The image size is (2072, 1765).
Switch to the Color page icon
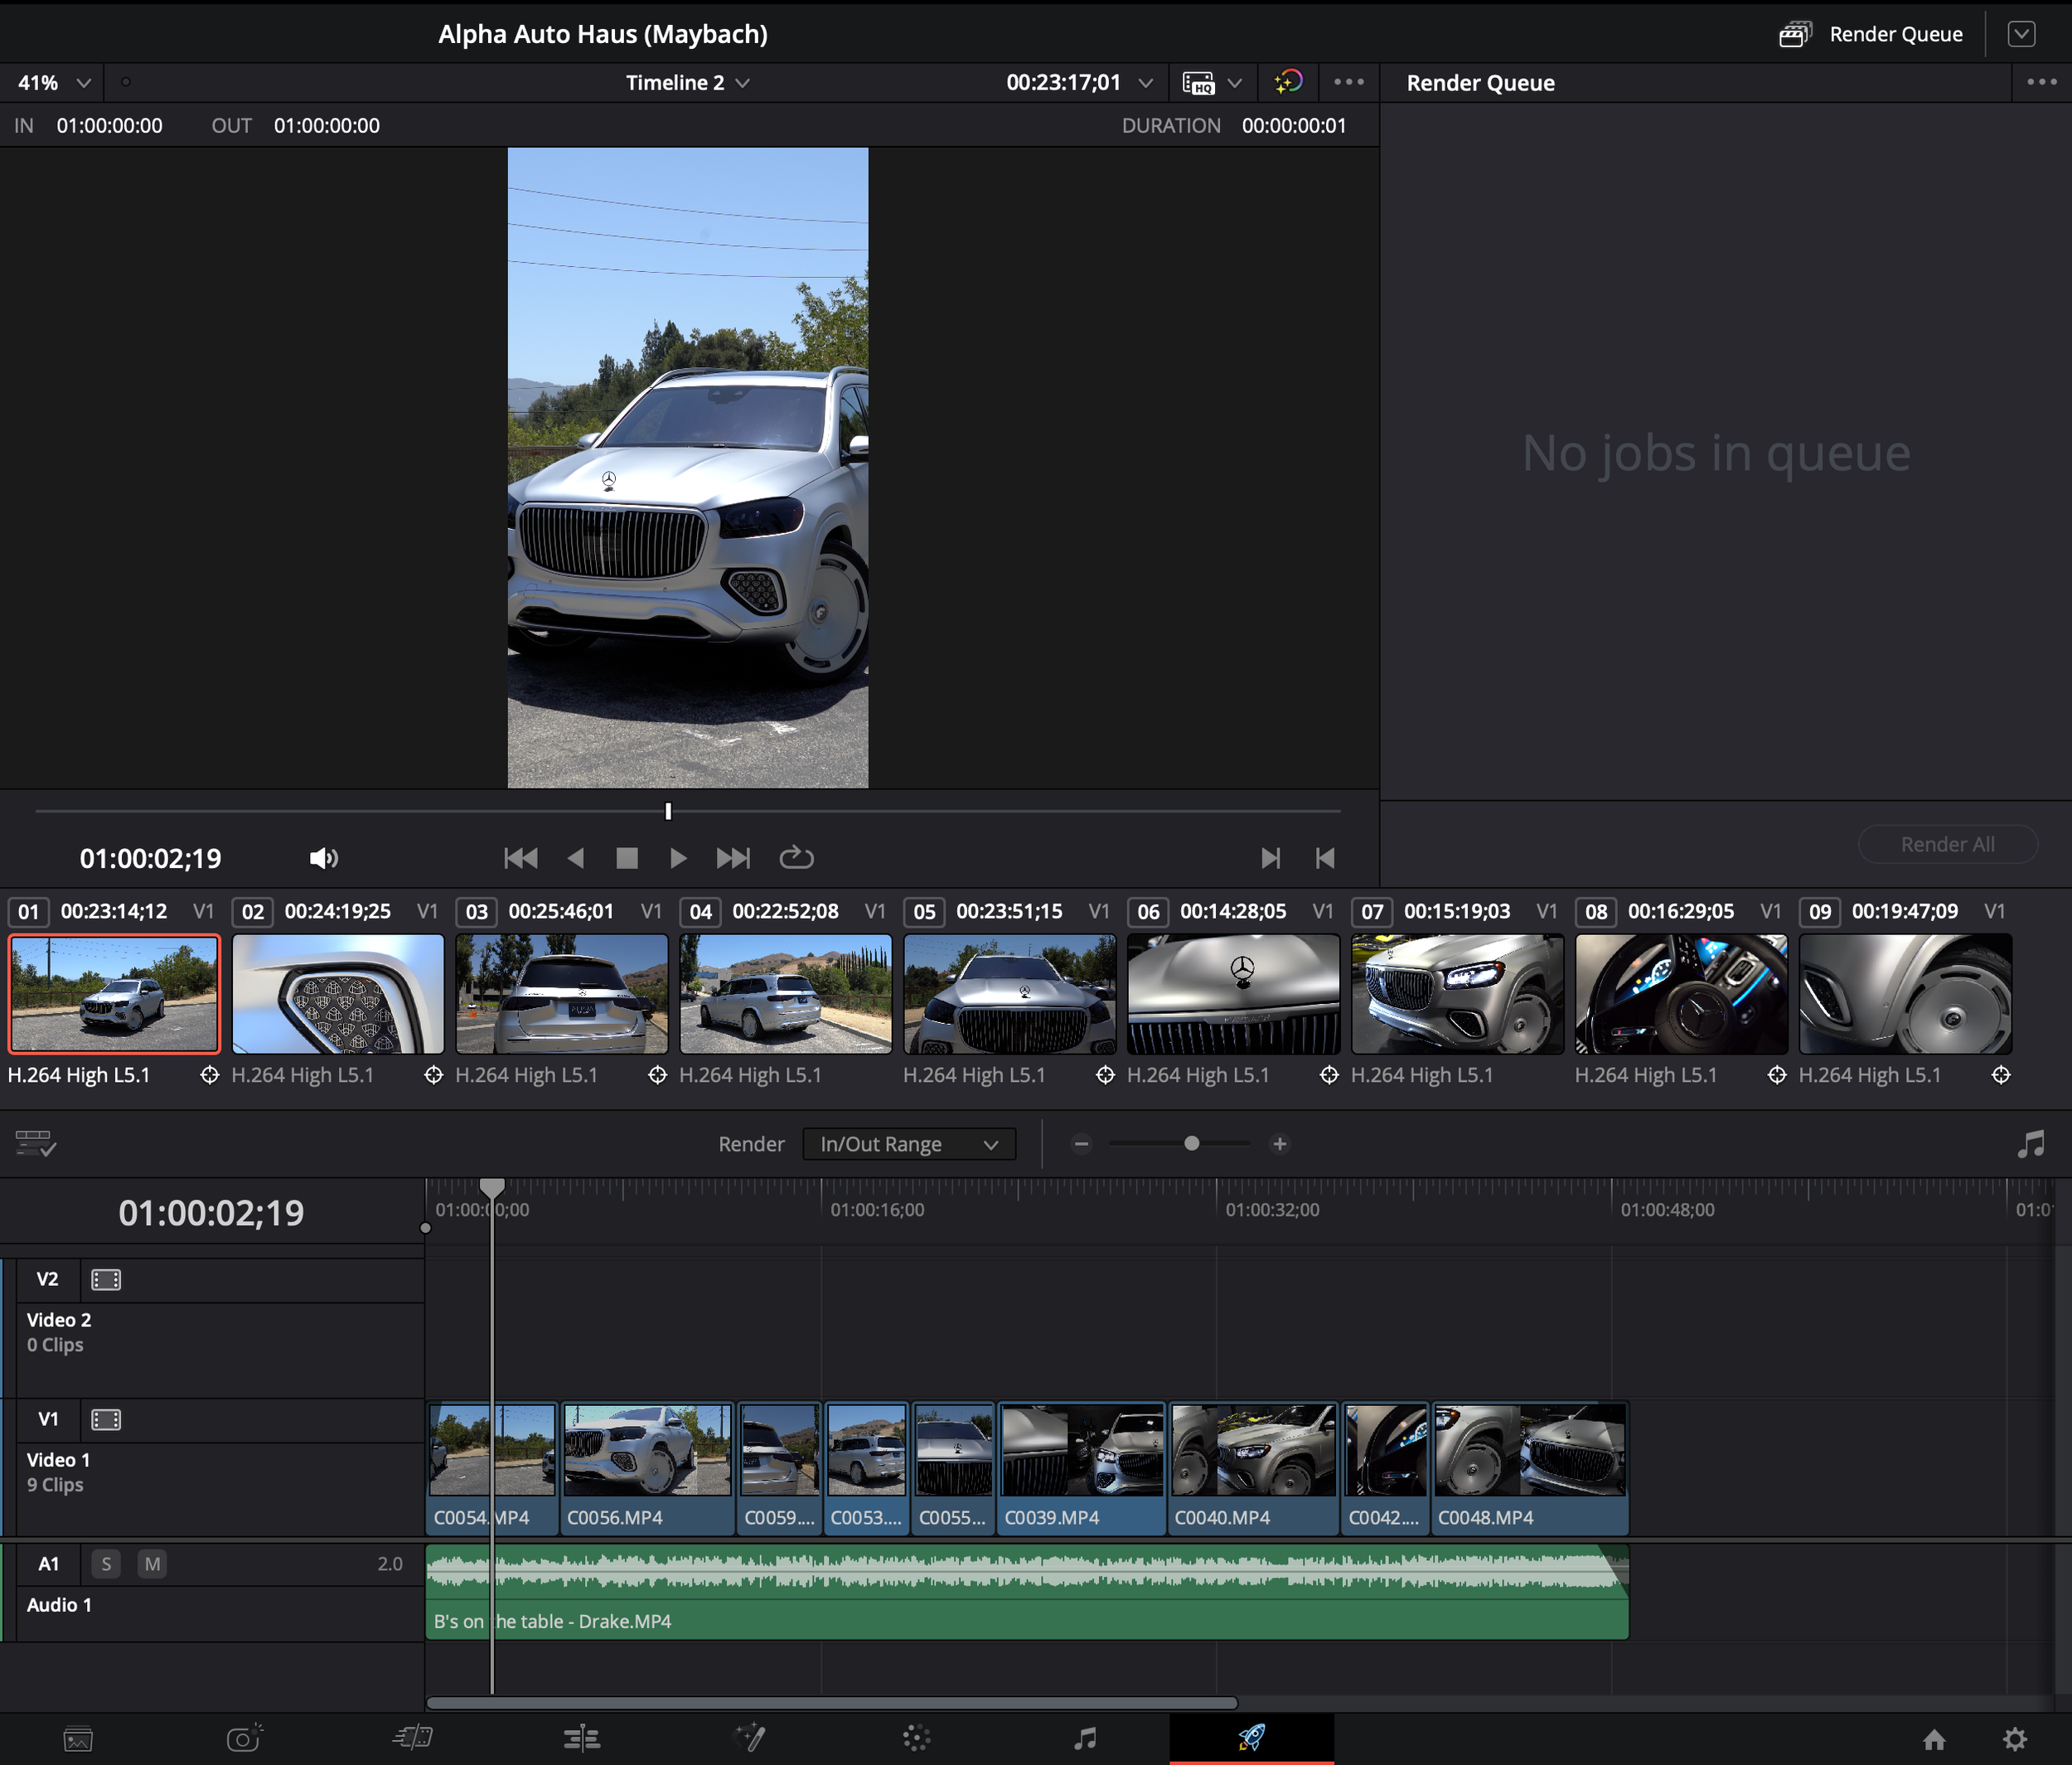pos(916,1739)
